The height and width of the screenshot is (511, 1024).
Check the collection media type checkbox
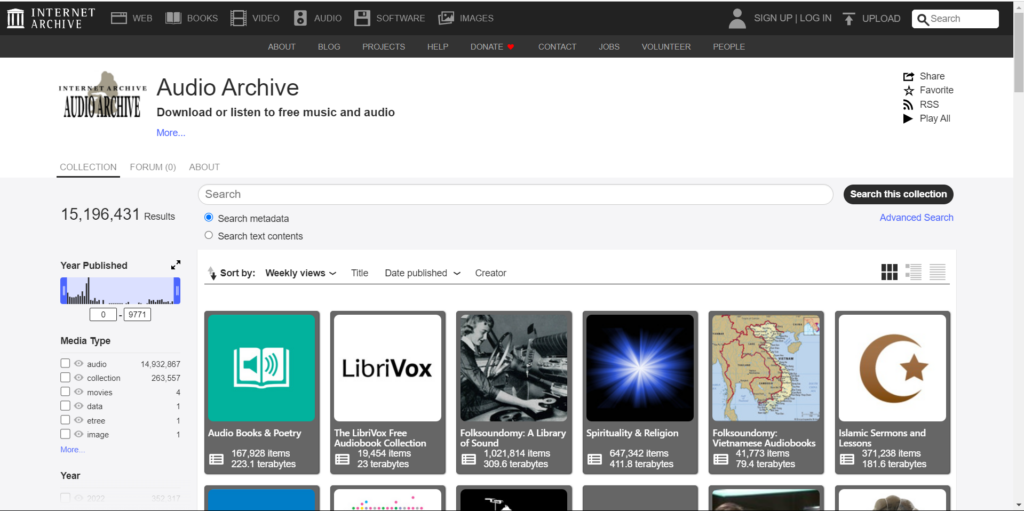(x=65, y=378)
